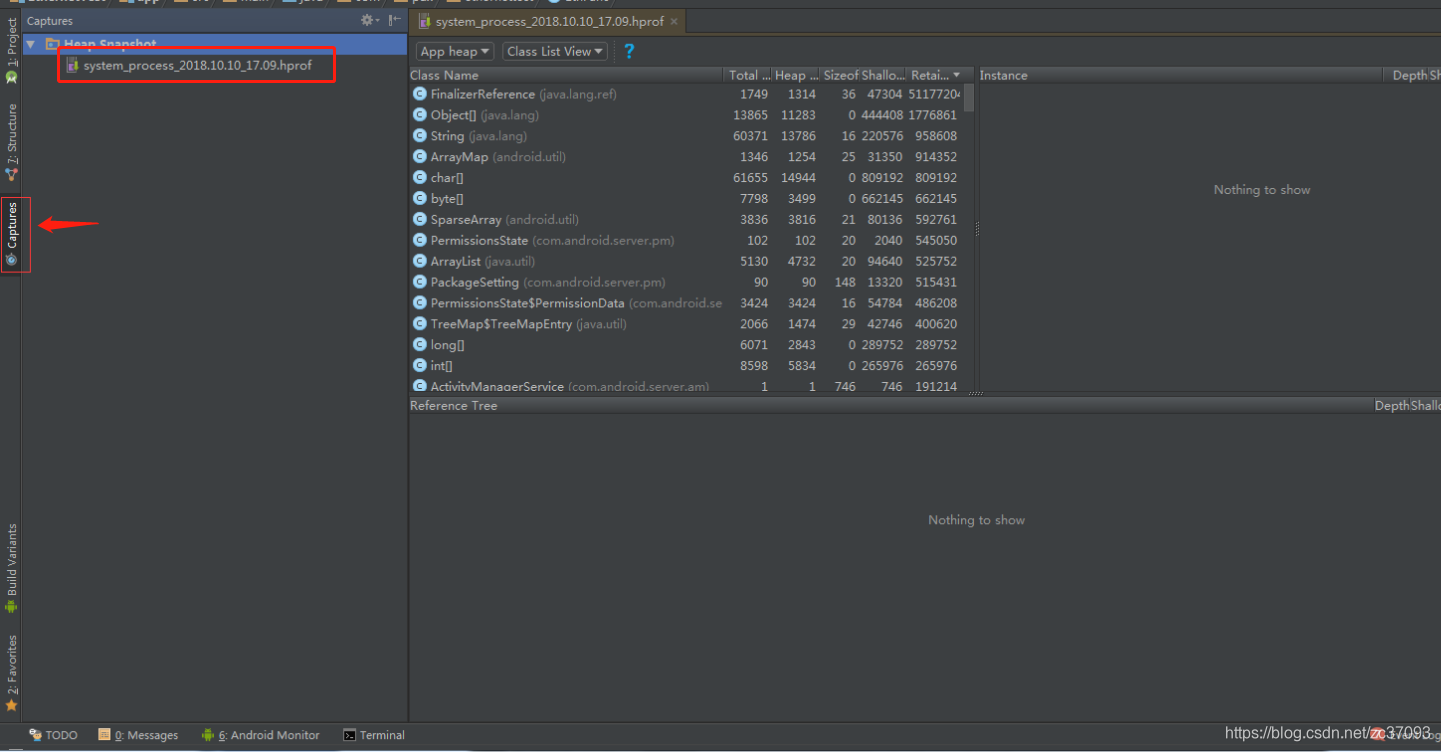Click the class icon beside PermissionsState (com.android.server.pm)
The height and width of the screenshot is (752, 1441).
[419, 240]
